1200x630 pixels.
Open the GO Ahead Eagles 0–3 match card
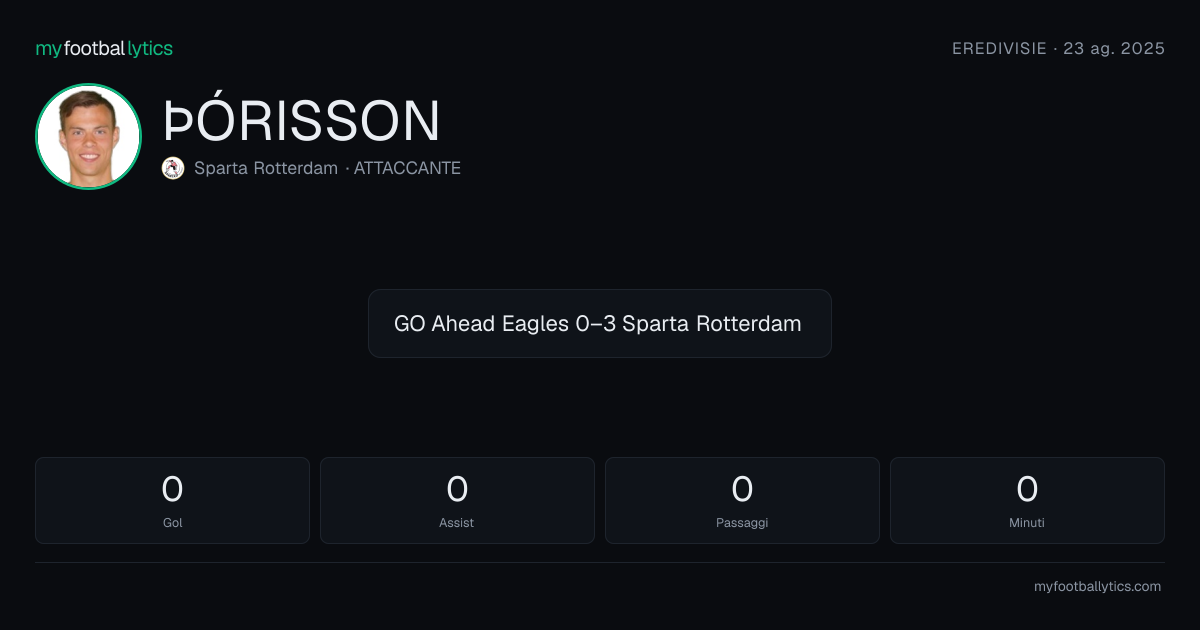click(600, 323)
